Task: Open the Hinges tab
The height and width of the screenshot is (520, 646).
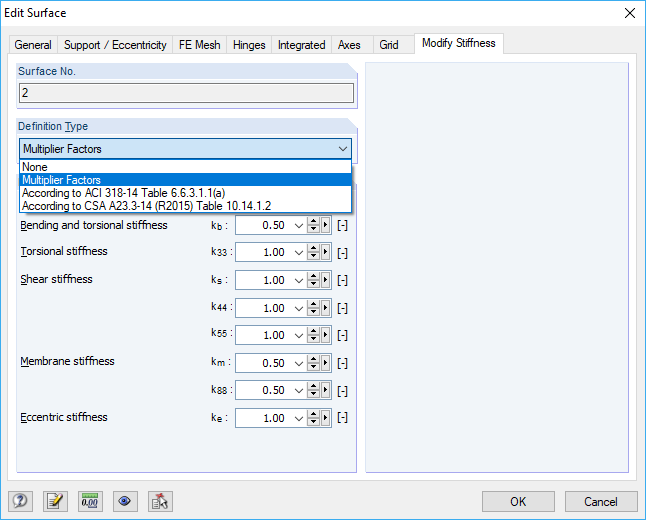Action: [x=249, y=45]
